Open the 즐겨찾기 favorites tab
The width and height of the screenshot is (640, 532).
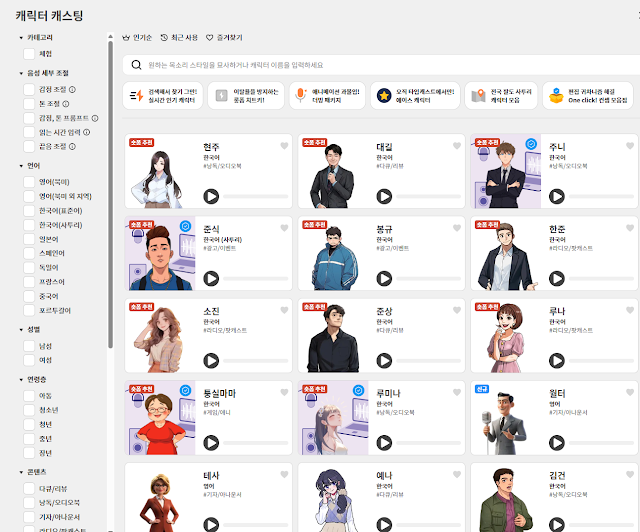[224, 38]
